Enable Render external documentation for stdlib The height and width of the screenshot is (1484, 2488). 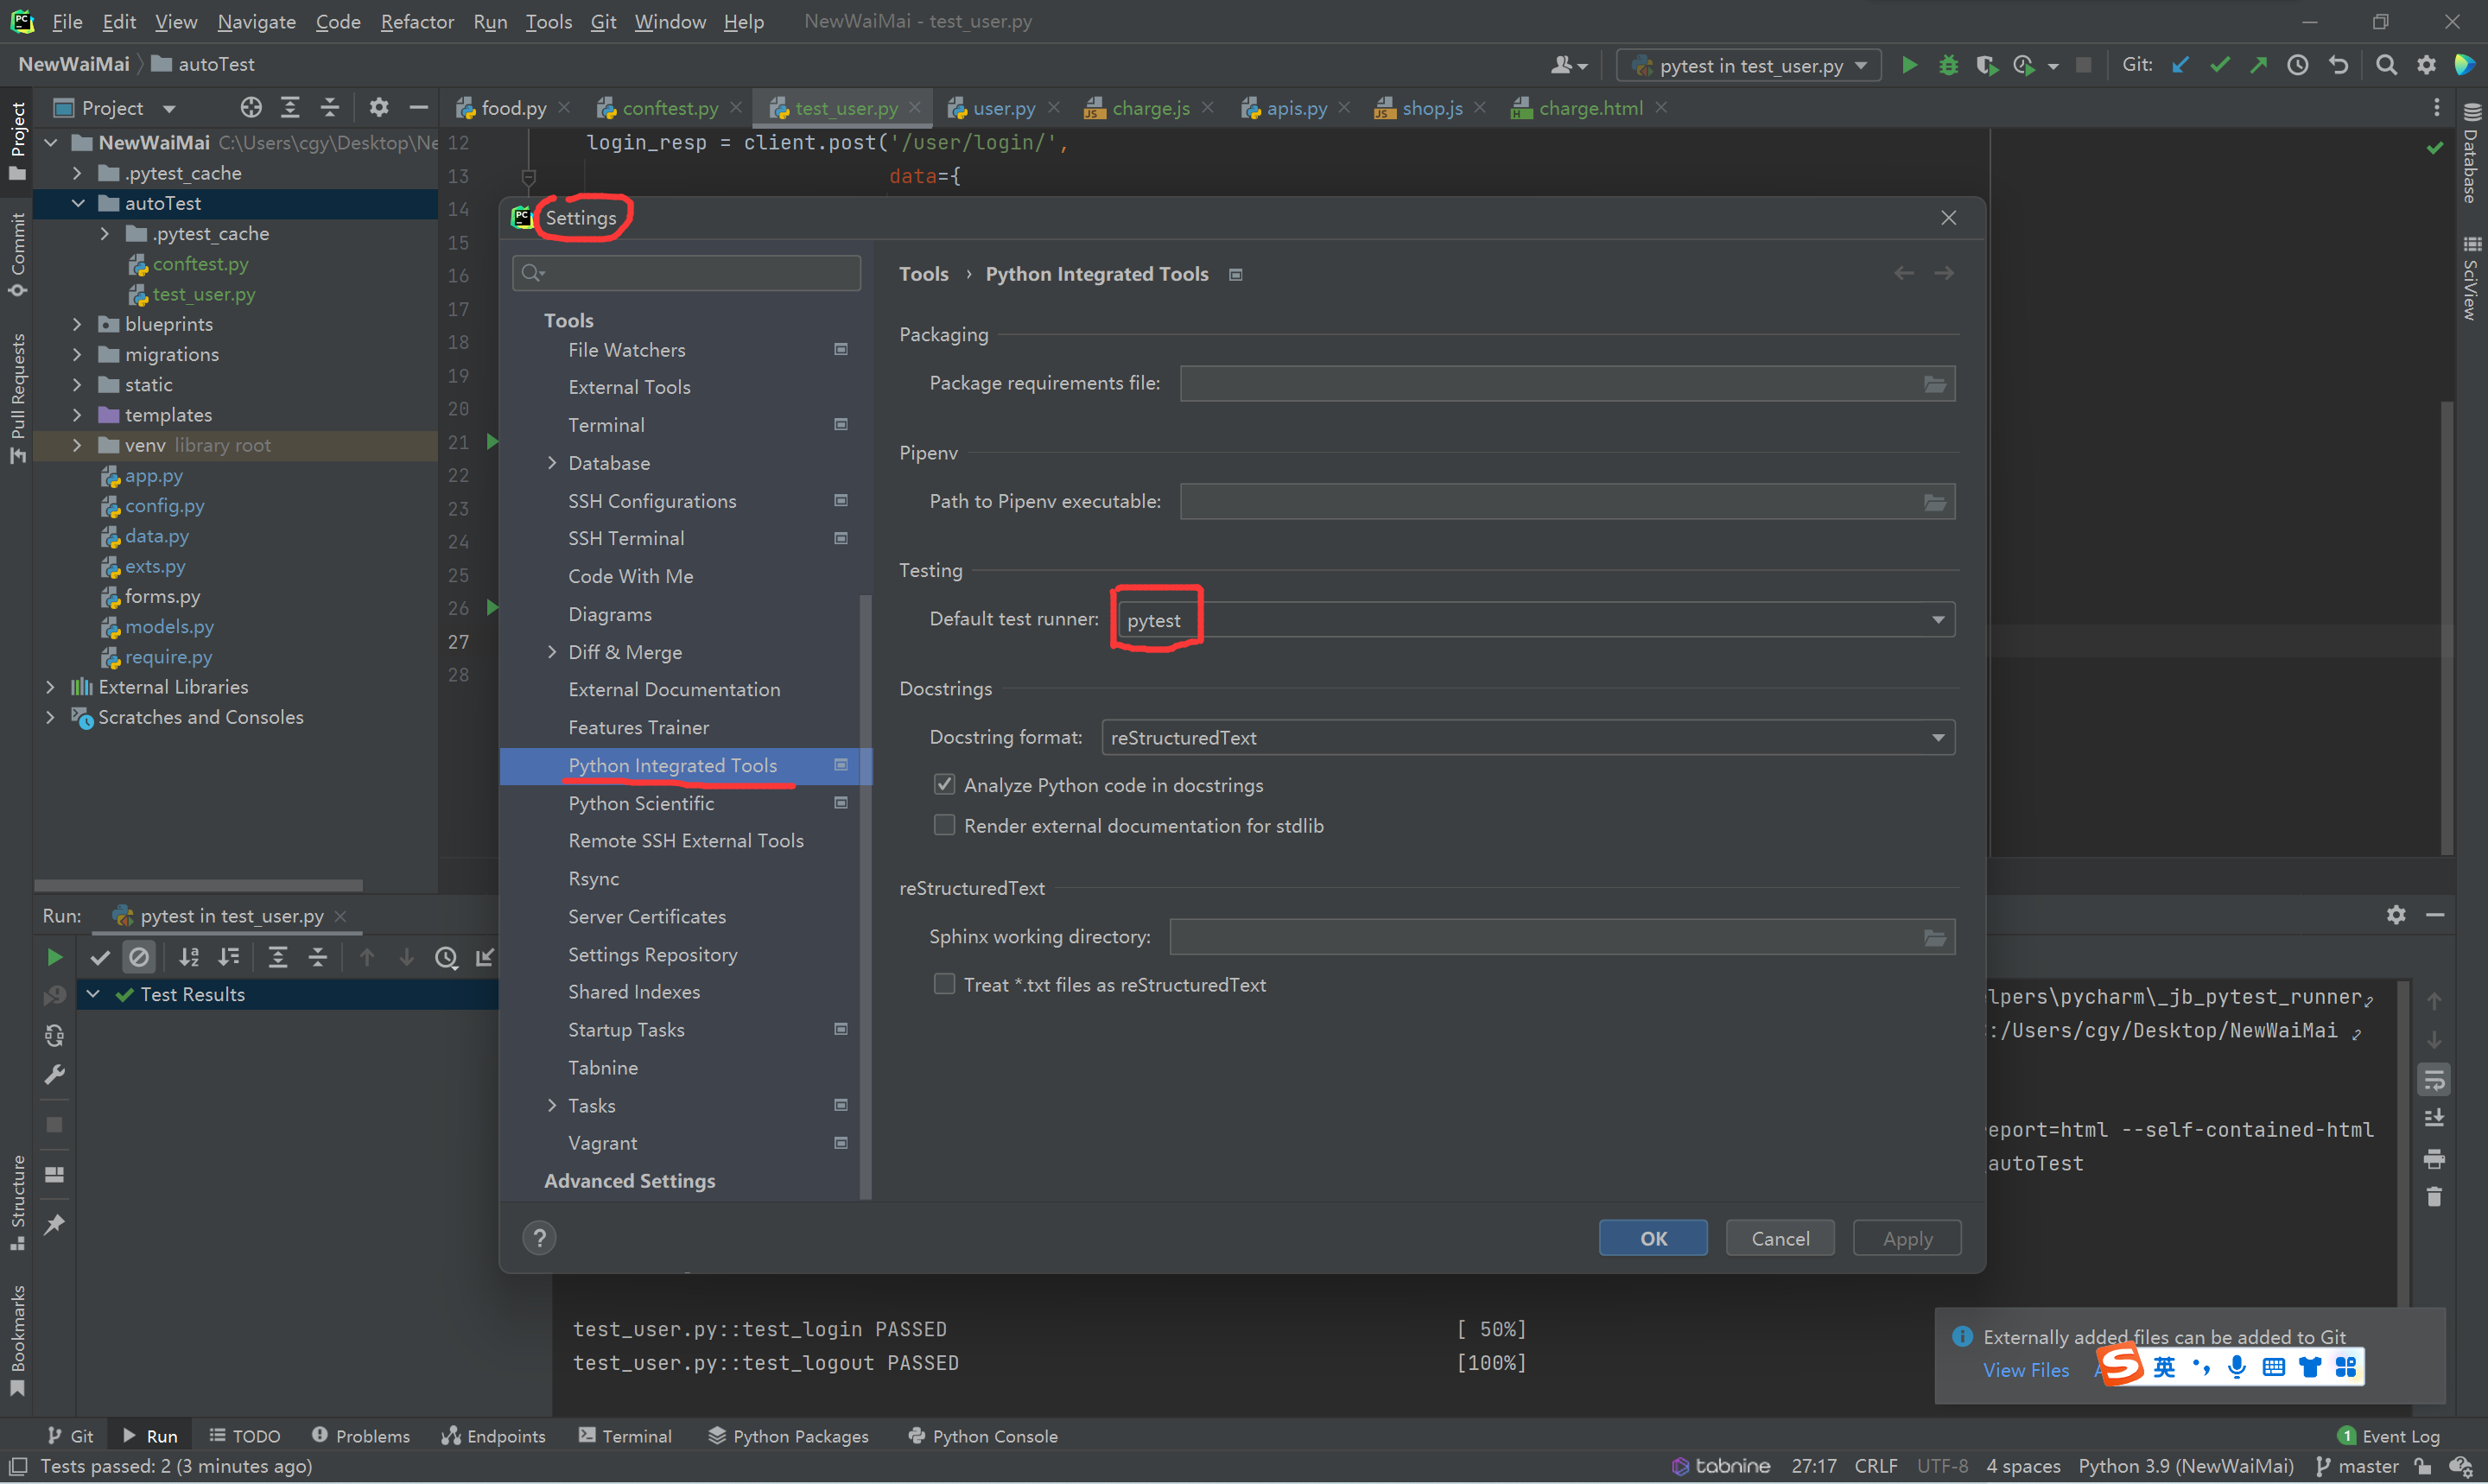click(944, 825)
